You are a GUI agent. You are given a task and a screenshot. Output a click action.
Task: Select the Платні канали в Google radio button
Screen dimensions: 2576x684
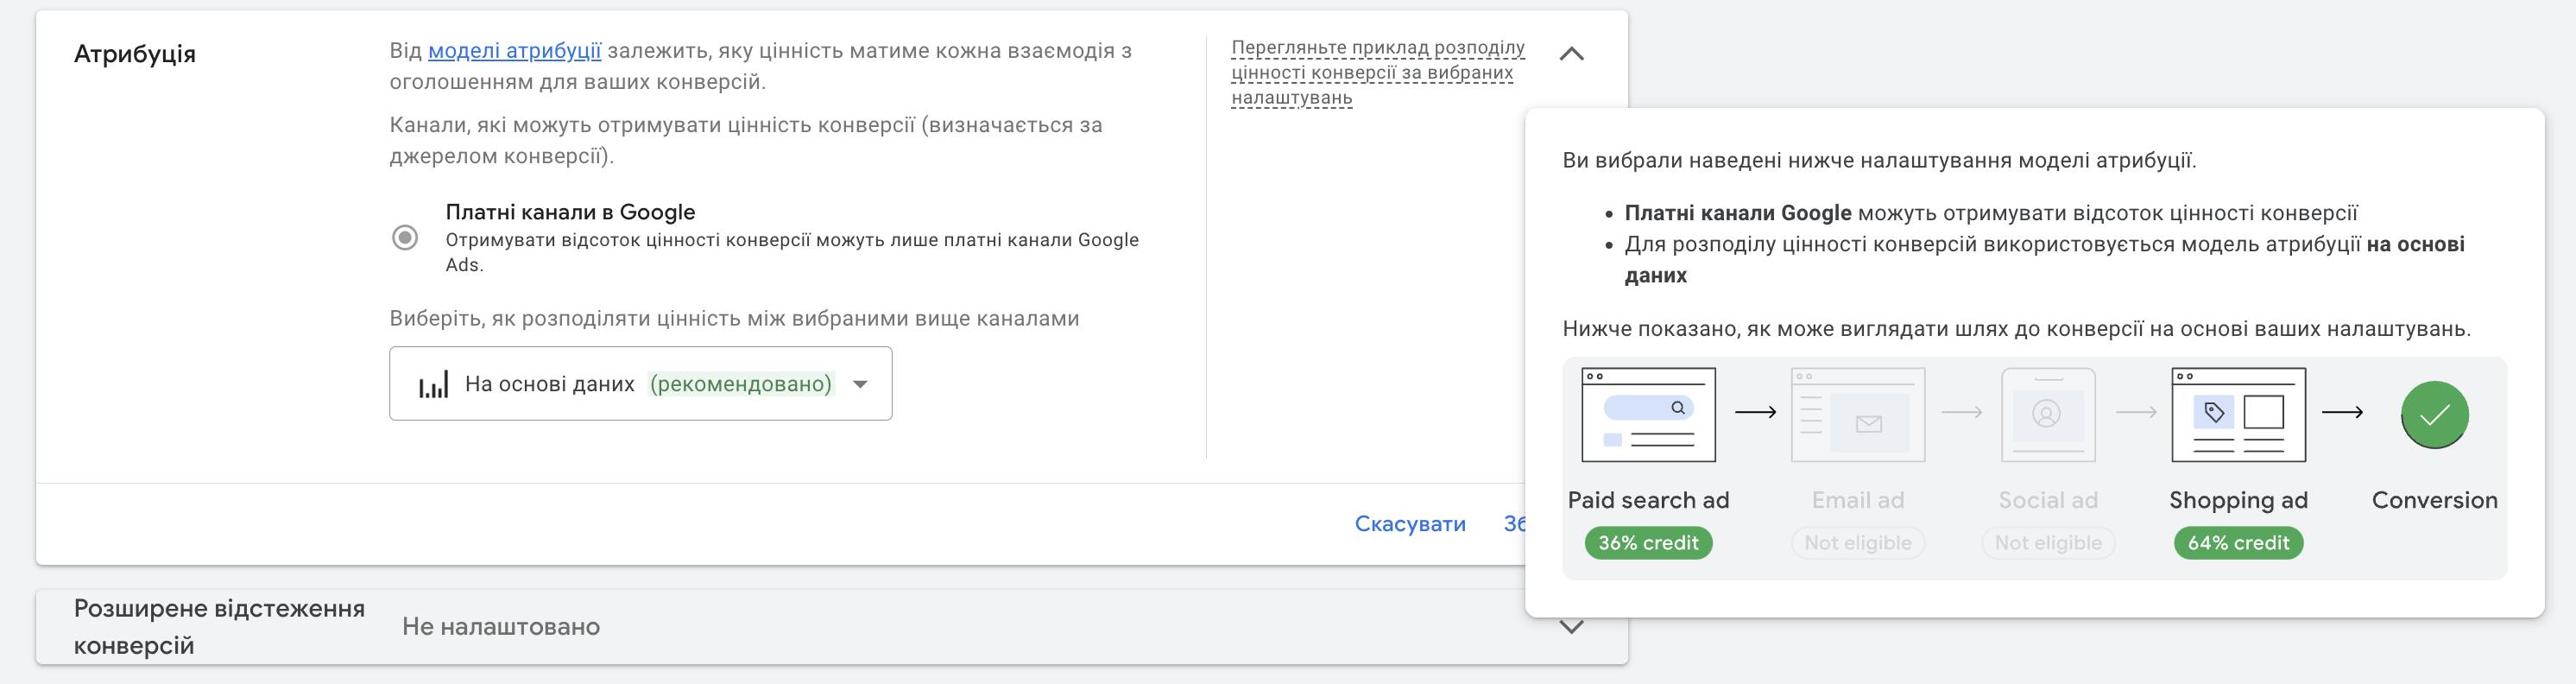(x=405, y=238)
